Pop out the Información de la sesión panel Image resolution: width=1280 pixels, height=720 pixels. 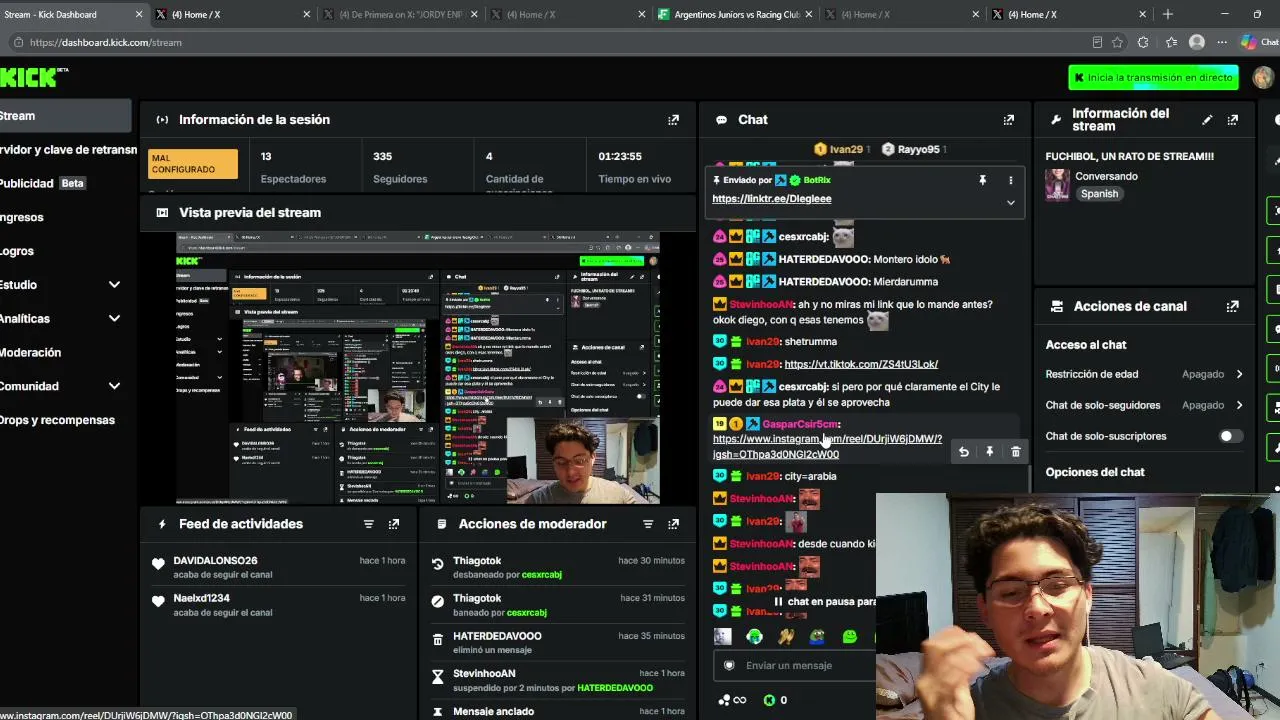click(x=673, y=120)
